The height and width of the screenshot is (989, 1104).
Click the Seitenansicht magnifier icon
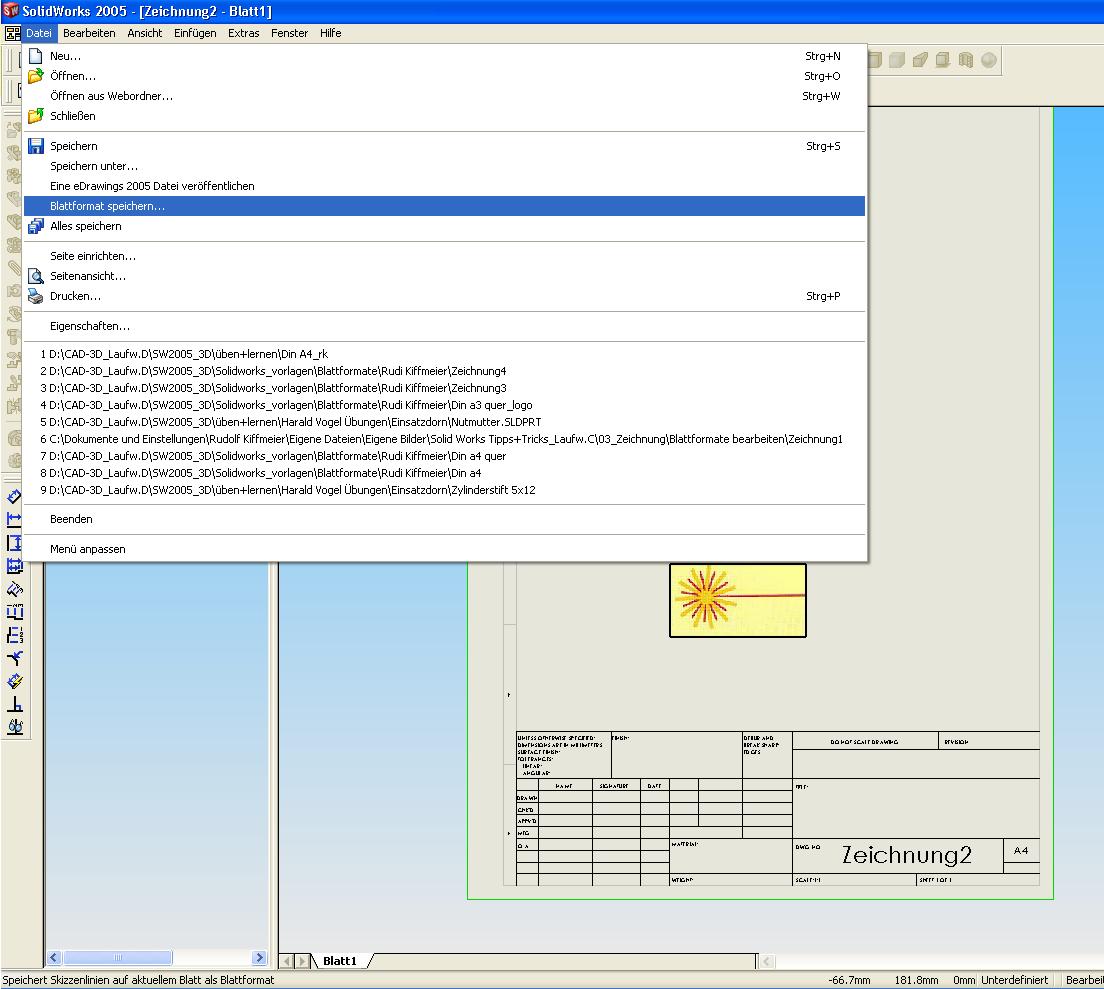(35, 276)
